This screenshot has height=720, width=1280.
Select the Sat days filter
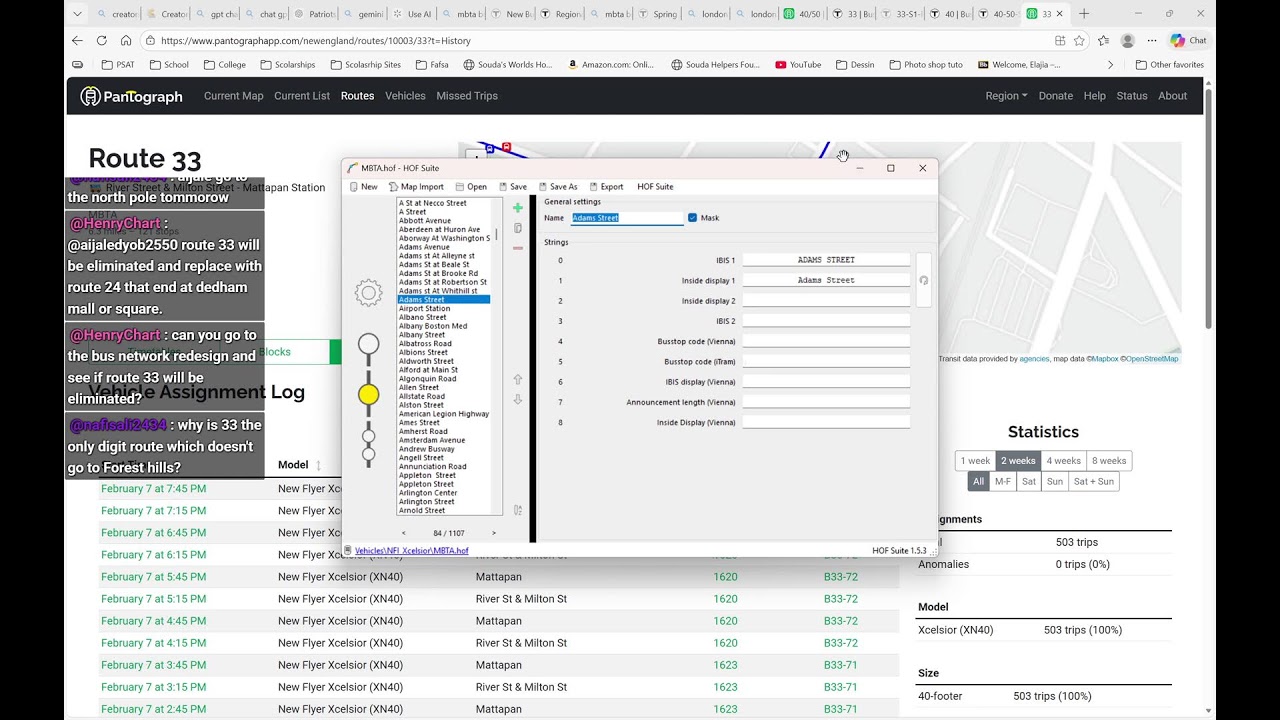click(x=1029, y=481)
